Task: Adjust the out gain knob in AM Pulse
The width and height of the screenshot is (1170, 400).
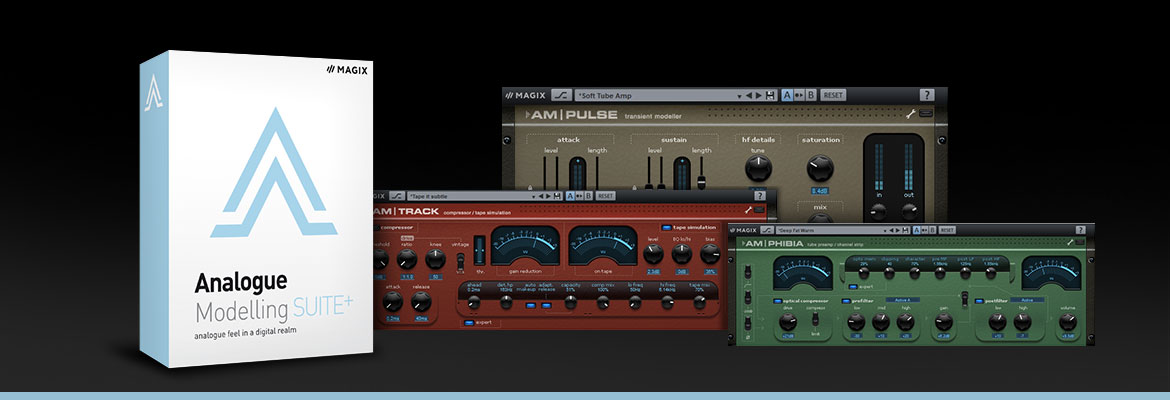Action: tap(910, 212)
